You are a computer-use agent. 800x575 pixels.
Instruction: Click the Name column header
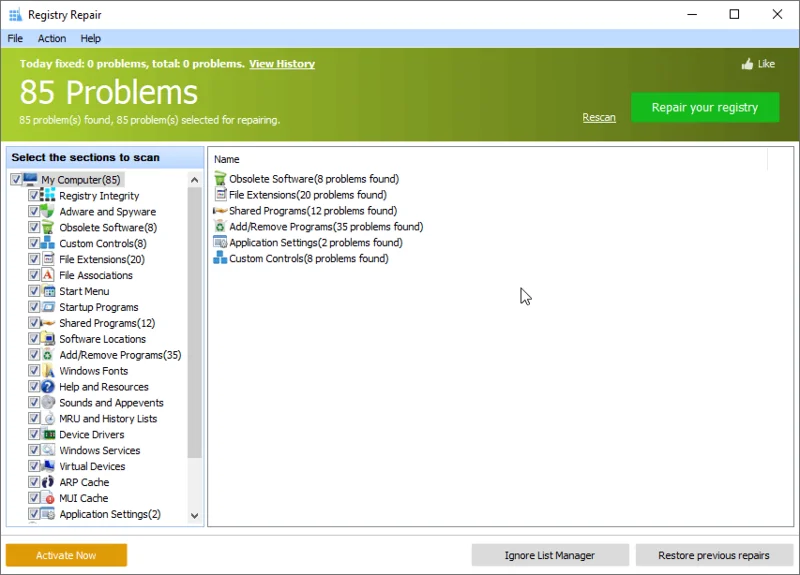tap(227, 159)
